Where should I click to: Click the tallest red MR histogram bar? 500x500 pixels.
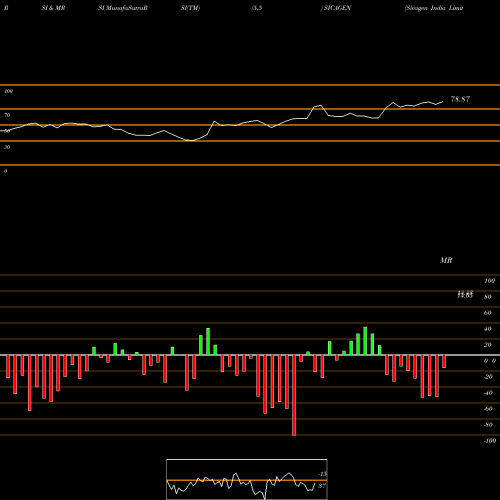tap(294, 395)
